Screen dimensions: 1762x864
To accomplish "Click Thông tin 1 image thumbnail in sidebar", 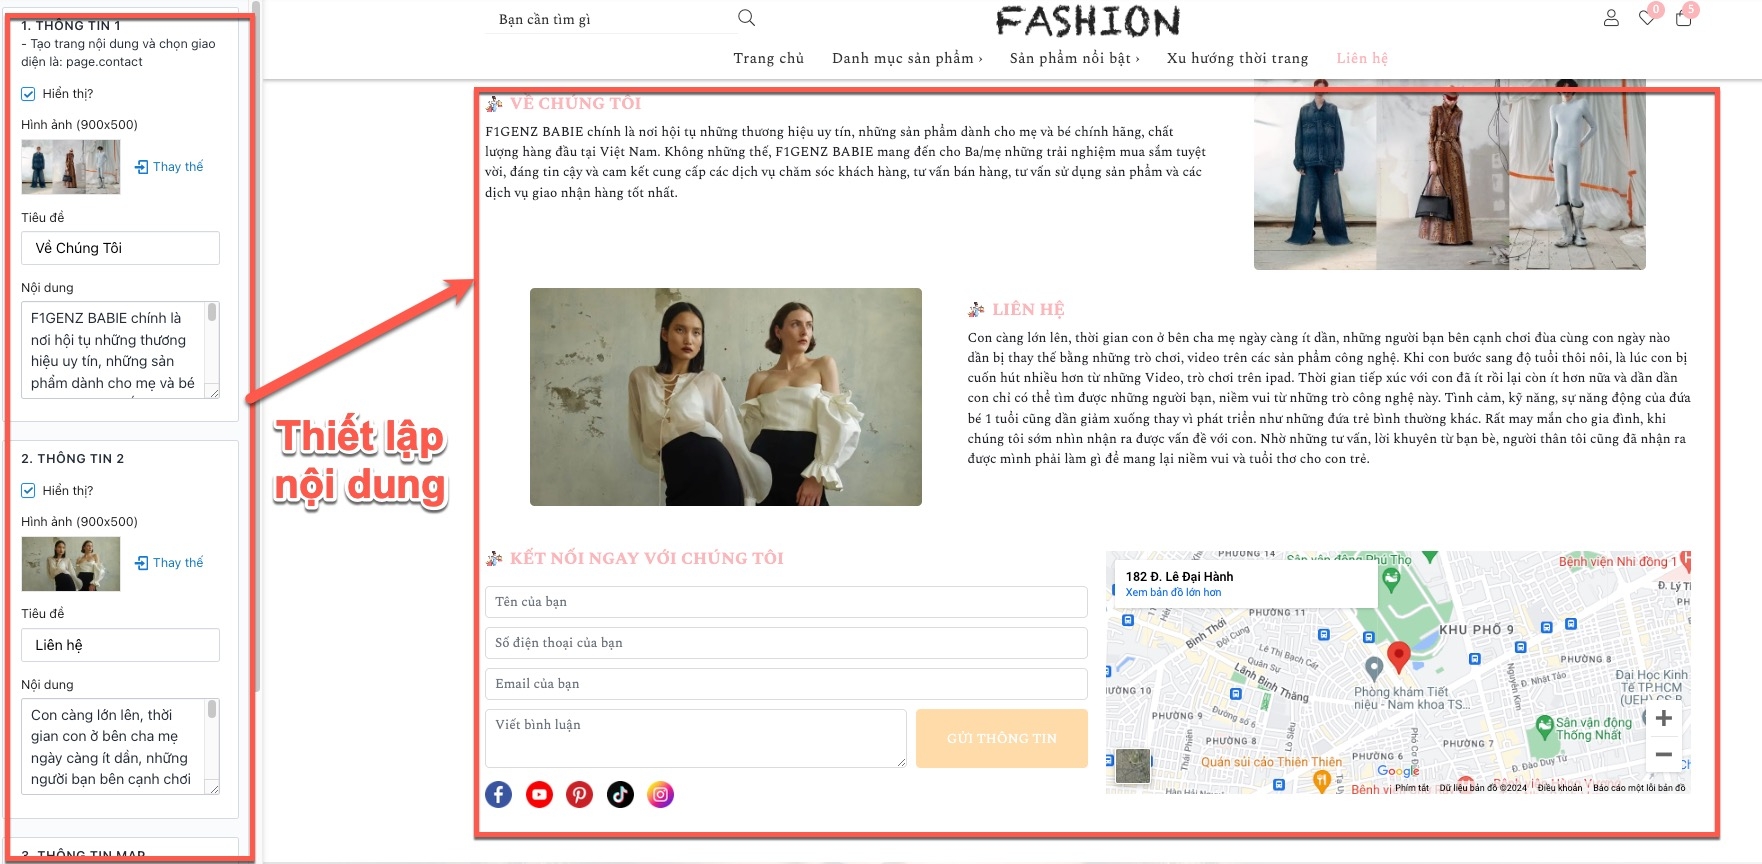I will coord(71,167).
